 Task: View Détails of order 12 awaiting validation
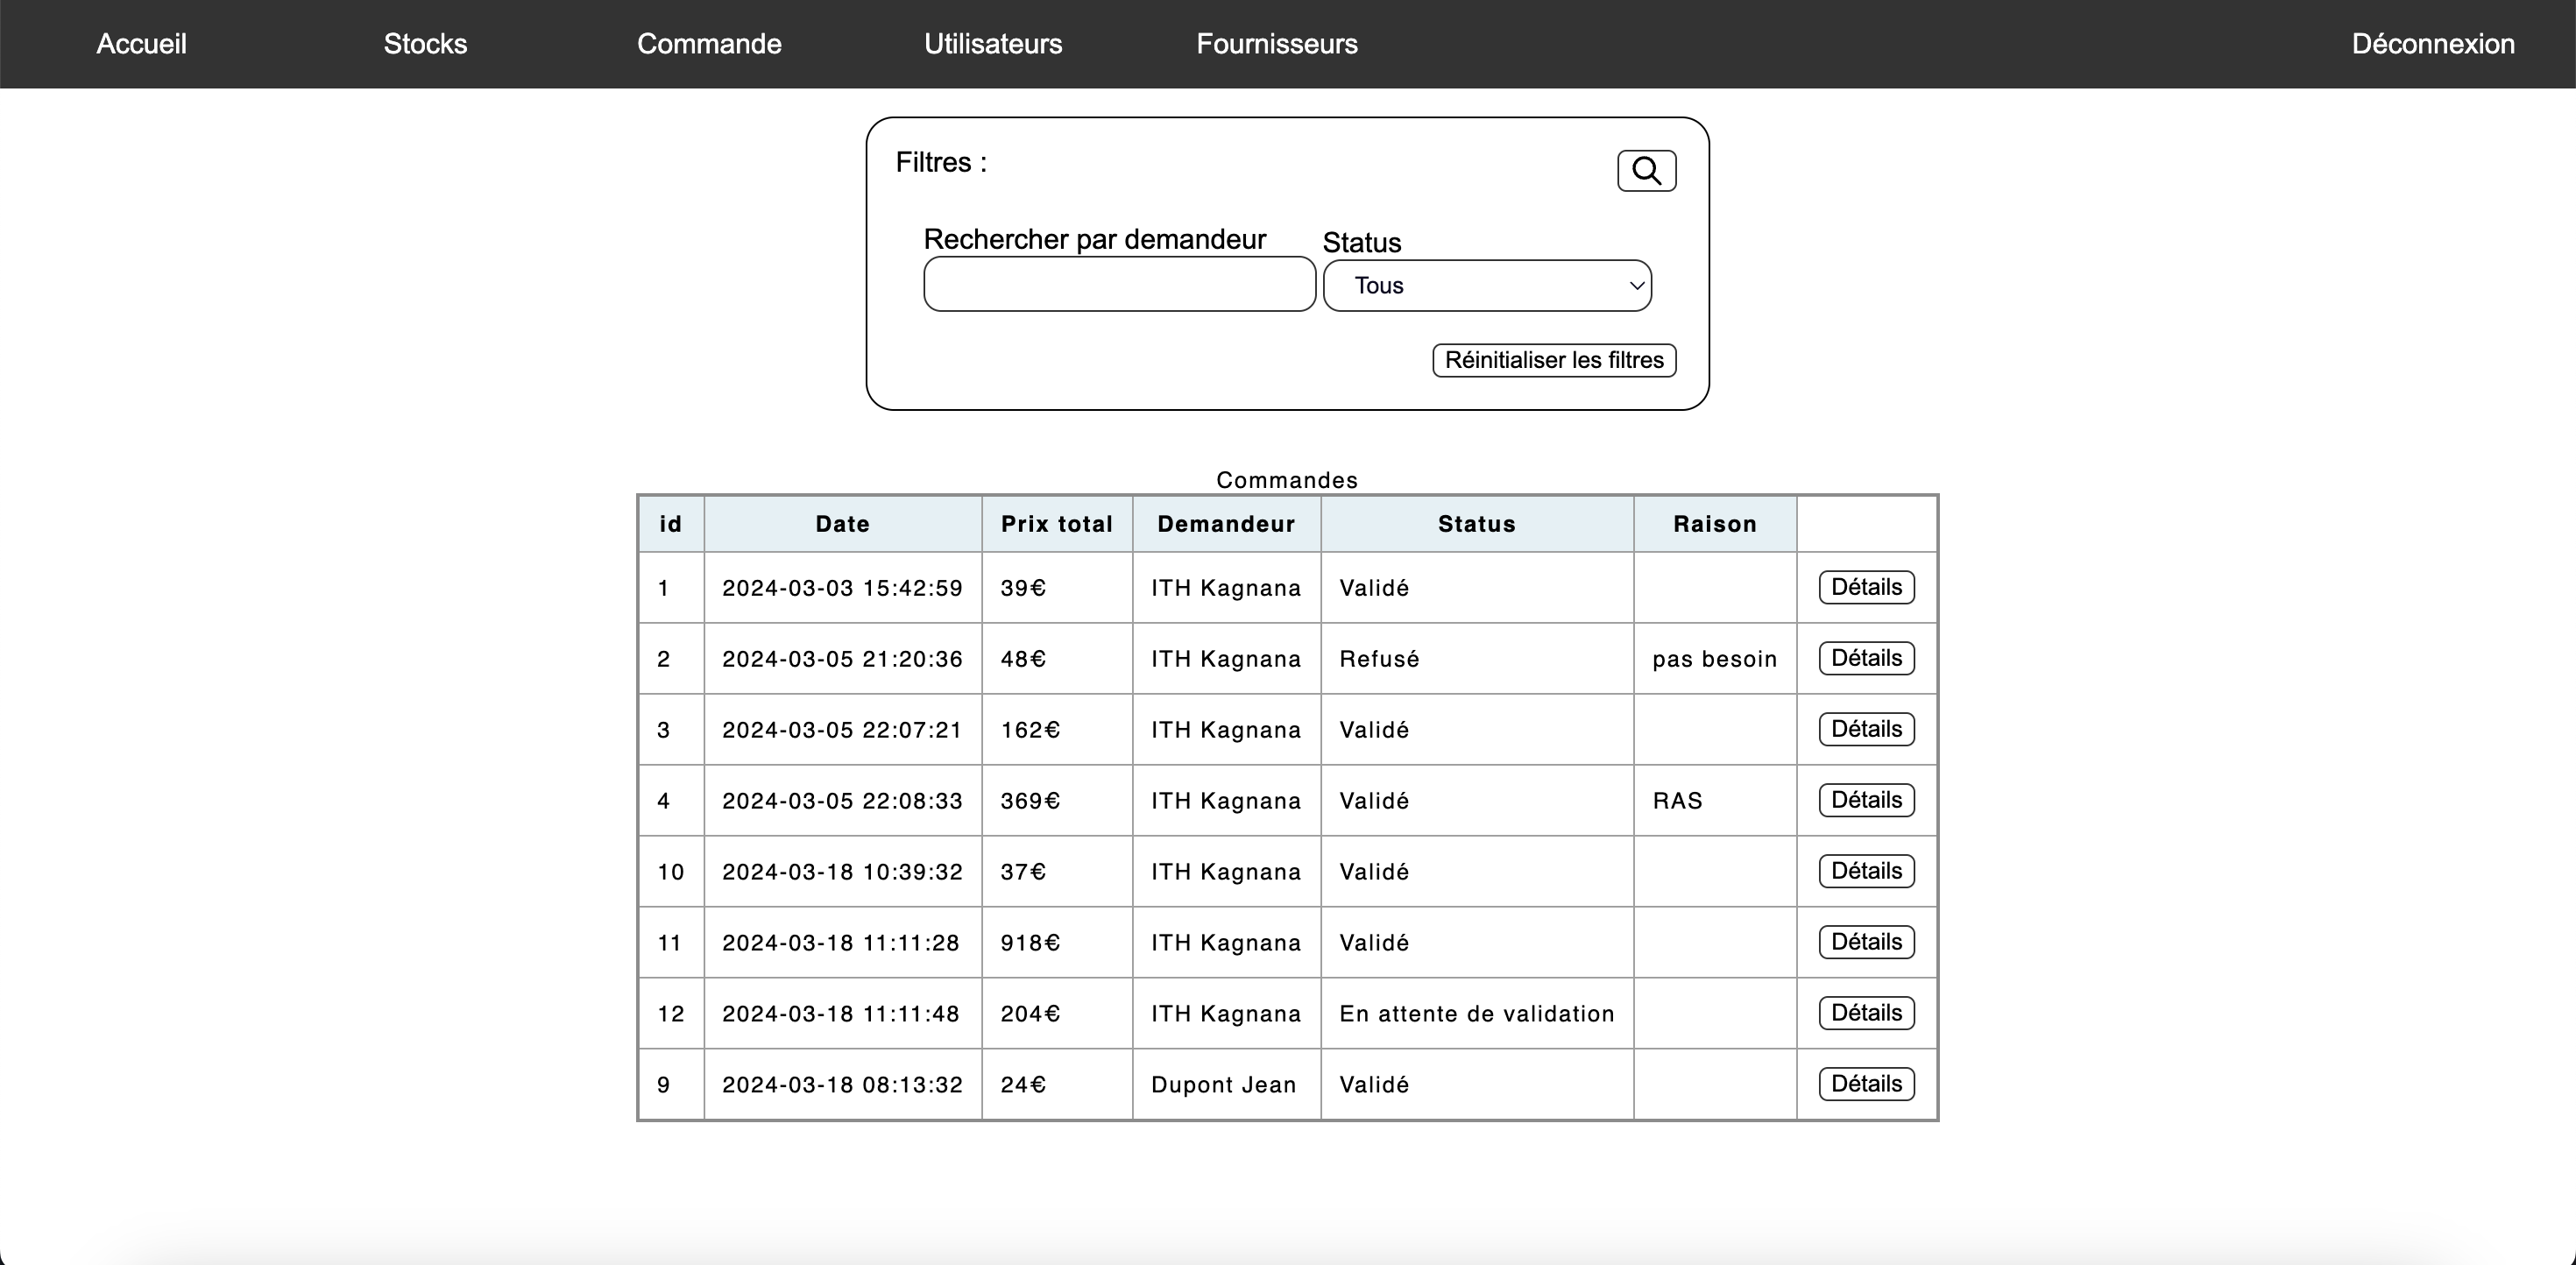tap(1865, 1012)
